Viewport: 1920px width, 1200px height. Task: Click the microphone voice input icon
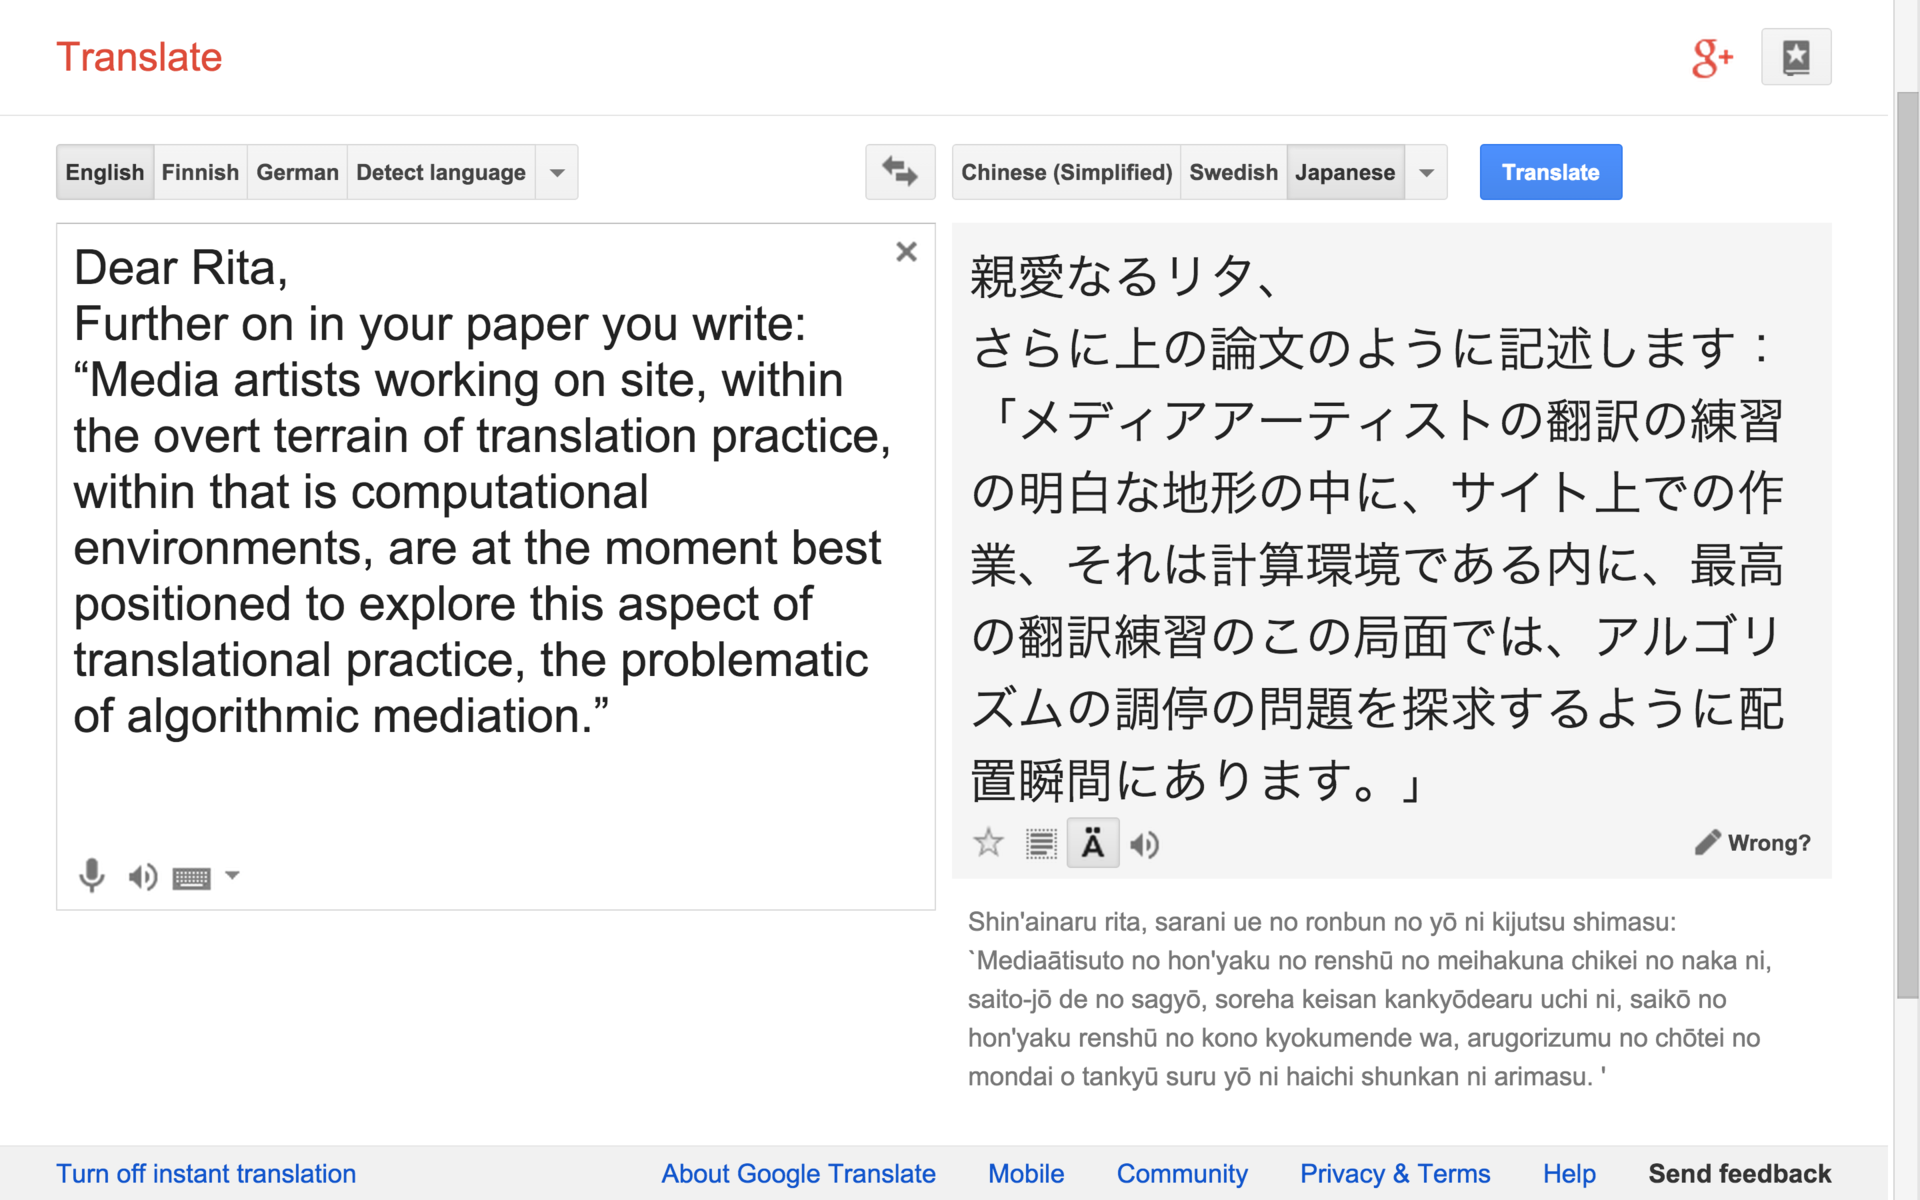pyautogui.click(x=91, y=876)
